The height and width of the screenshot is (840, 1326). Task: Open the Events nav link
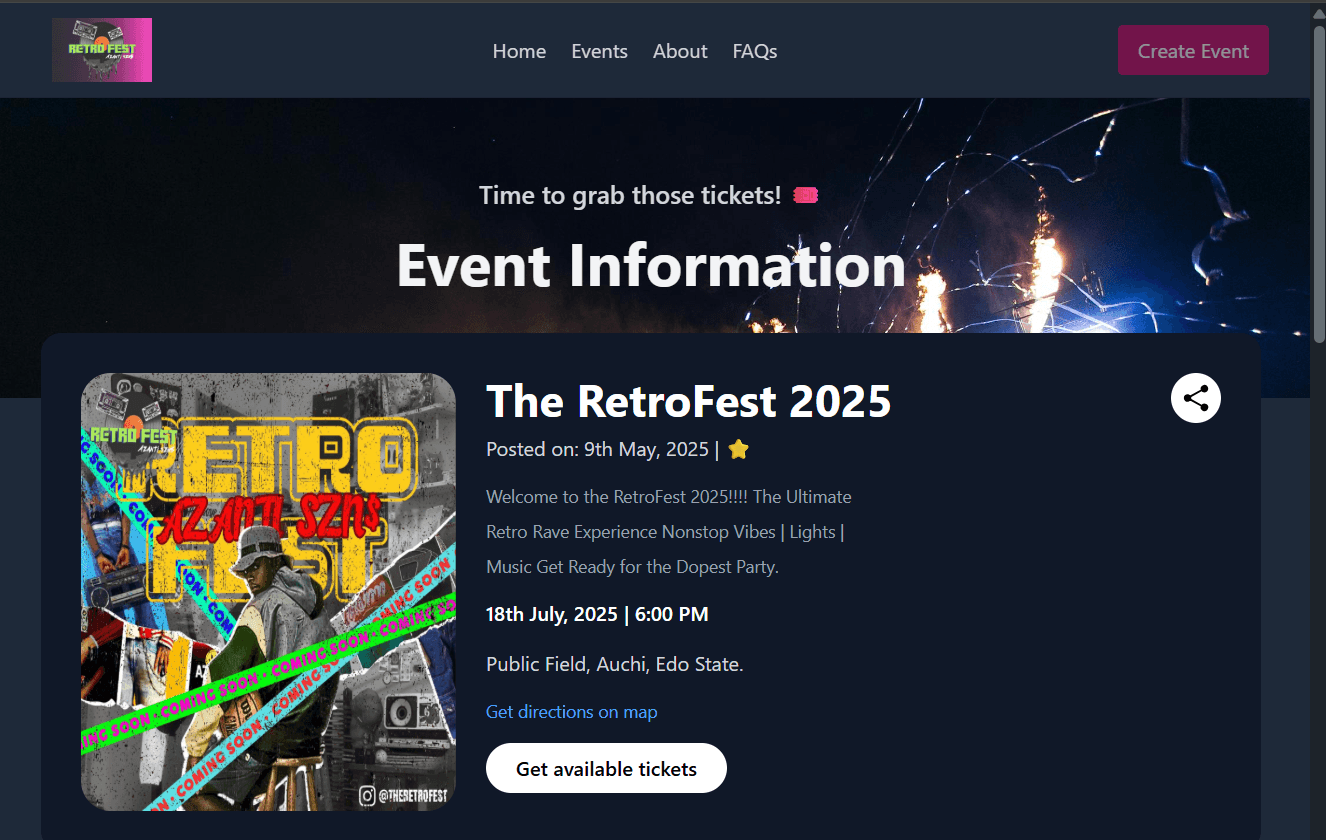(x=599, y=51)
